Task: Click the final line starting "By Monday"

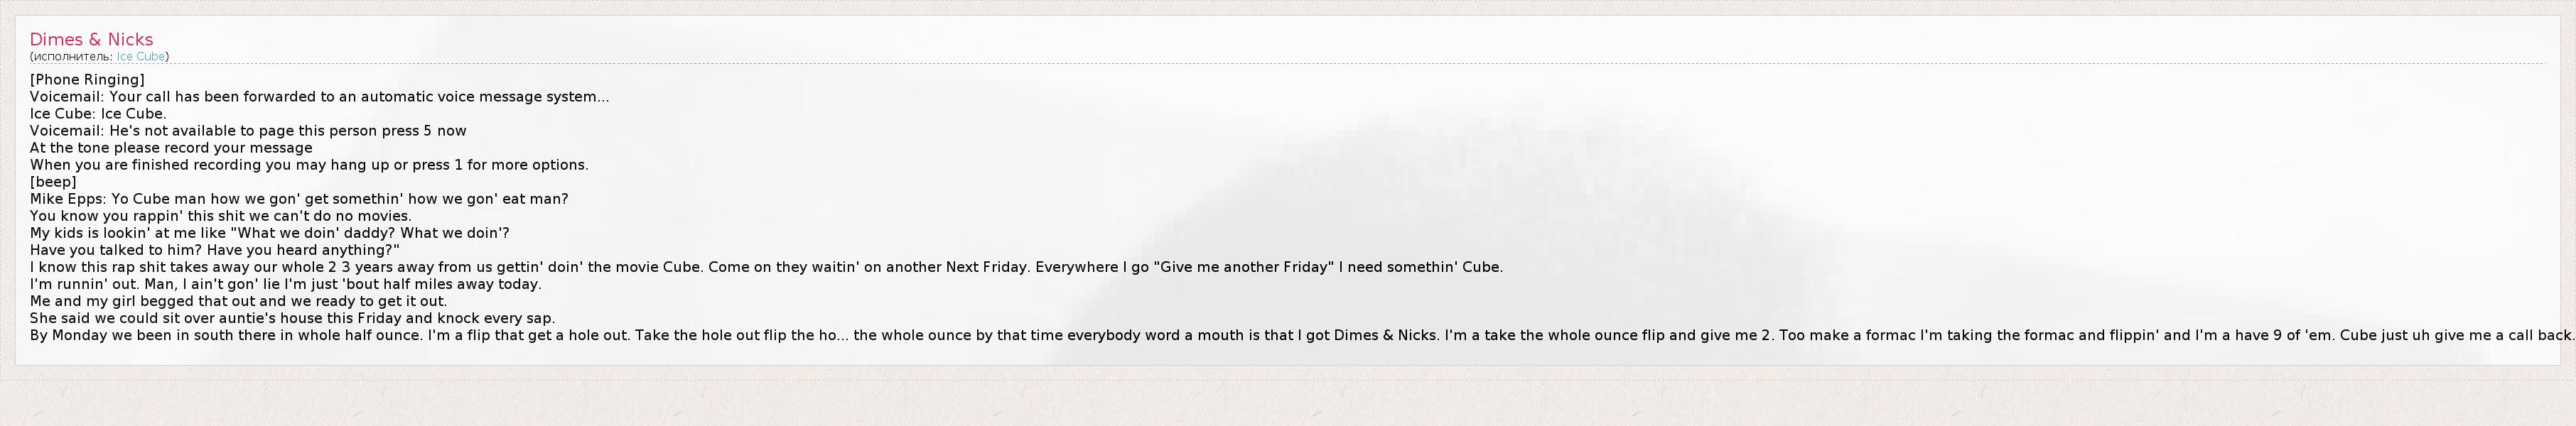Action: click(1300, 335)
